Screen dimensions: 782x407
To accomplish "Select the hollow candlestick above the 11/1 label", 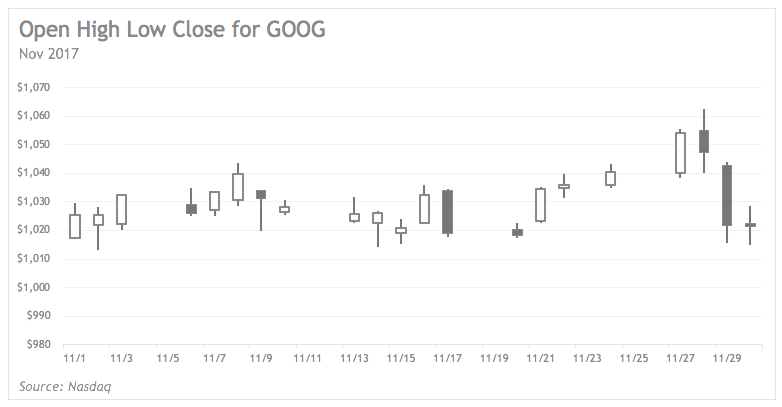I will coord(75,226).
